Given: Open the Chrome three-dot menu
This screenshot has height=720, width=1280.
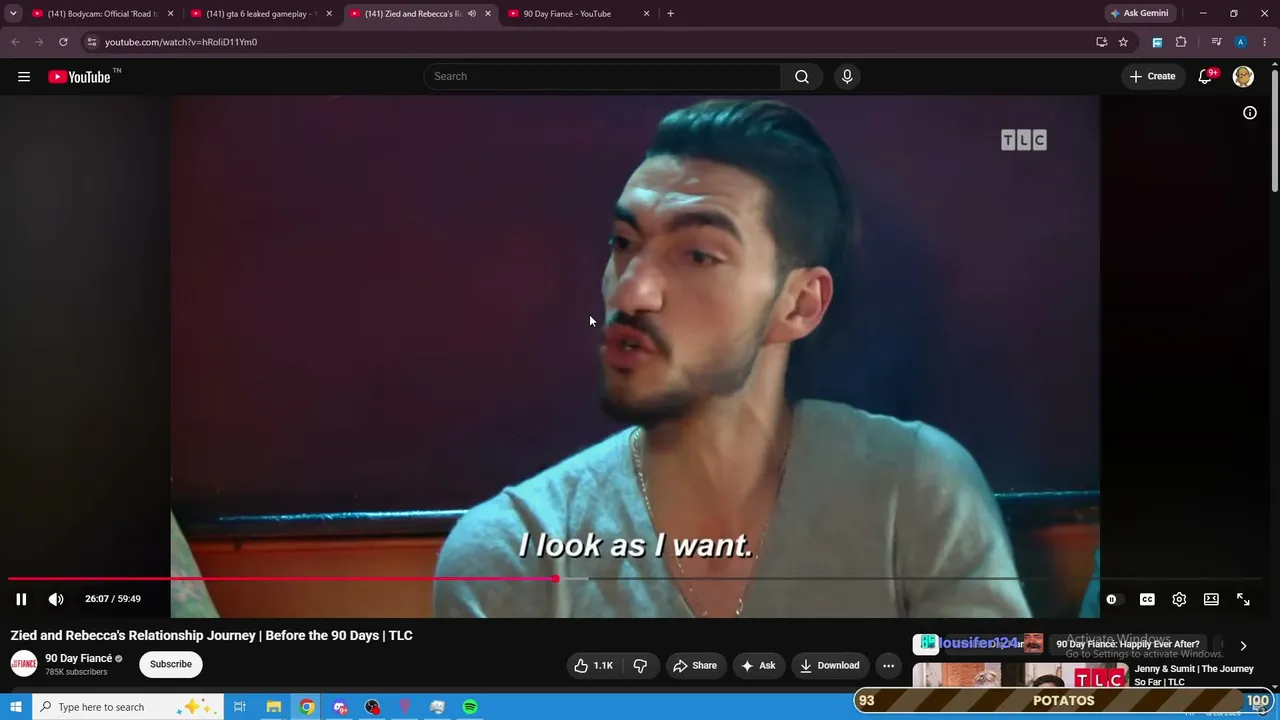Looking at the screenshot, I should 1265,42.
